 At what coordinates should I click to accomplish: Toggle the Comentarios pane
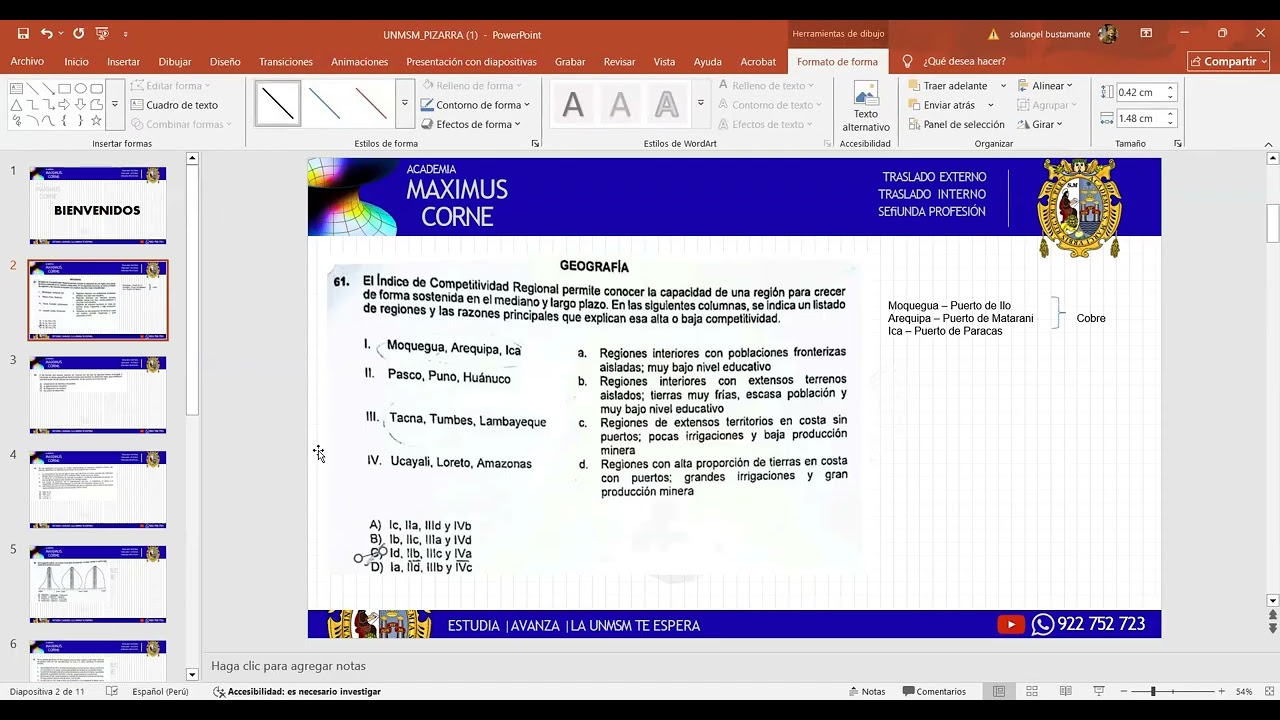[934, 692]
